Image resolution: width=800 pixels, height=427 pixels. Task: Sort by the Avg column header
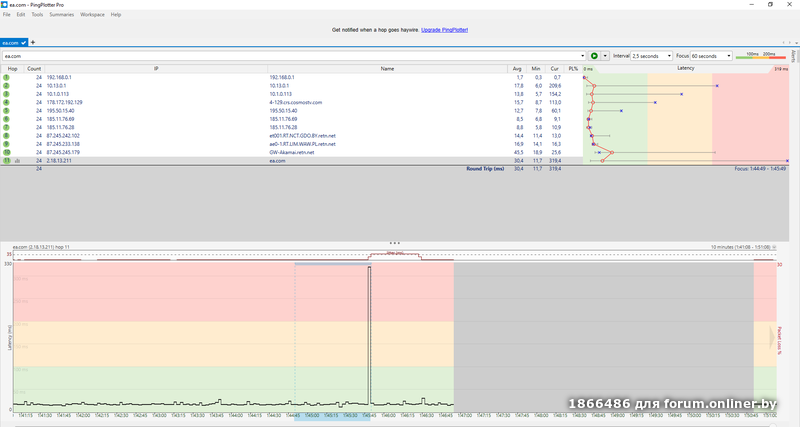pos(518,68)
